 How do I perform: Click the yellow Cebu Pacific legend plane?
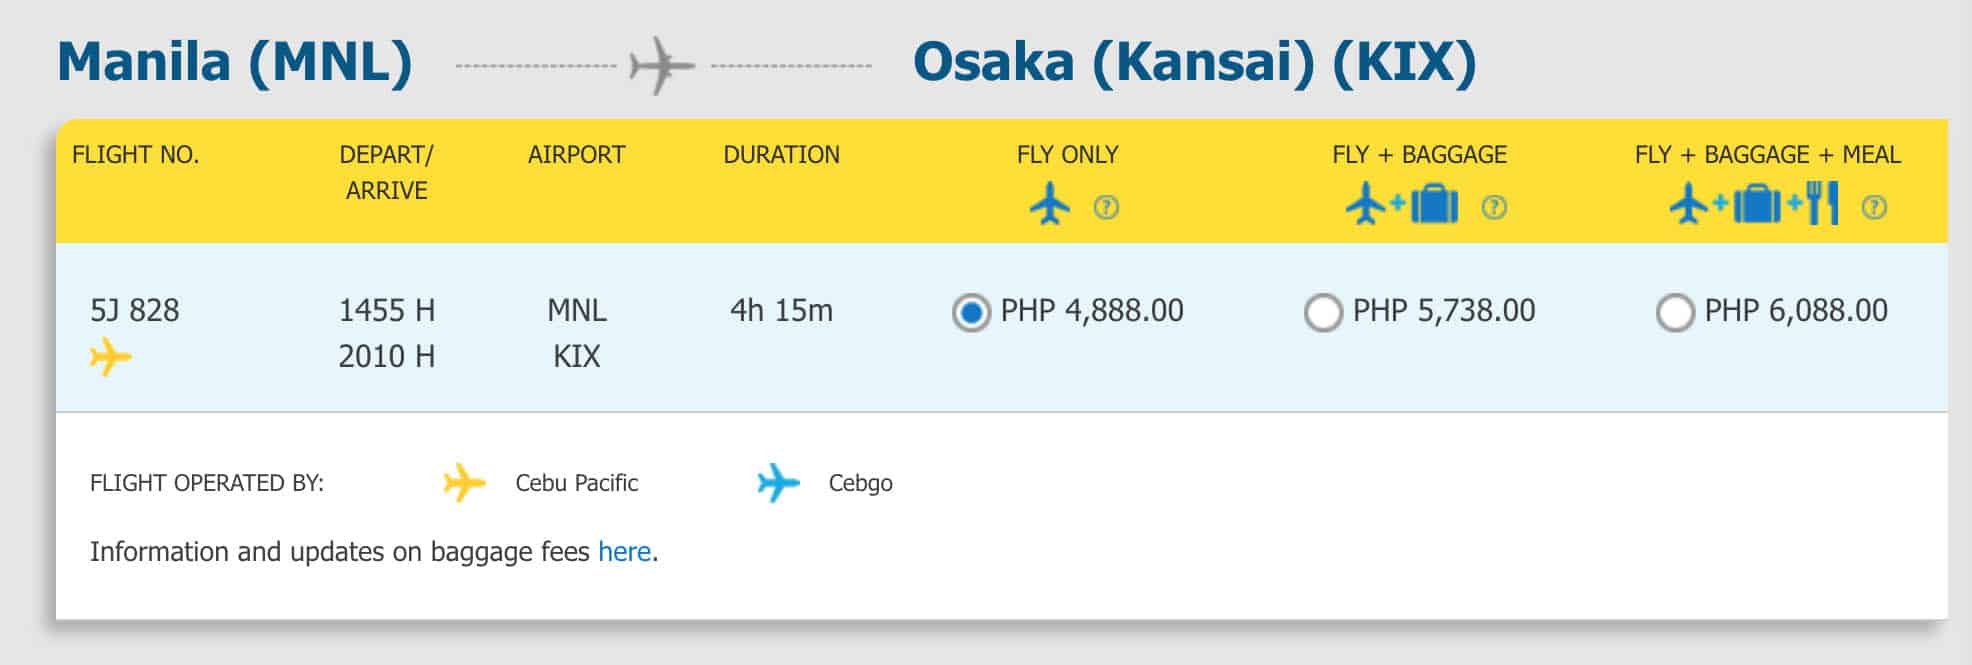pos(464,482)
